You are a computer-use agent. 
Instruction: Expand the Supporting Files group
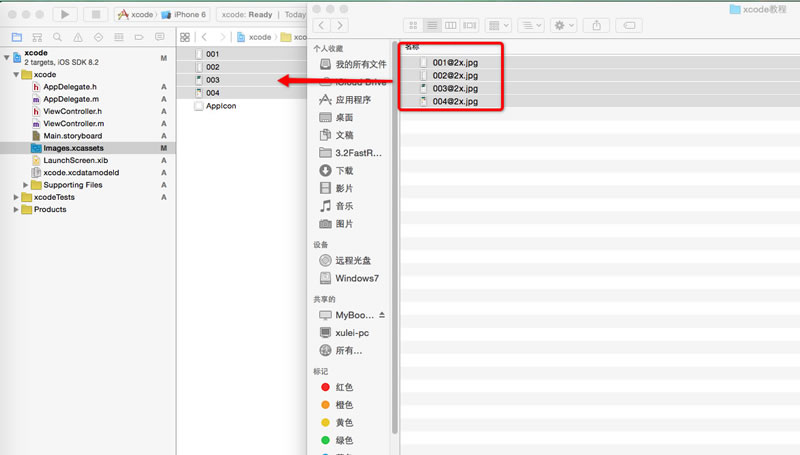click(x=26, y=185)
